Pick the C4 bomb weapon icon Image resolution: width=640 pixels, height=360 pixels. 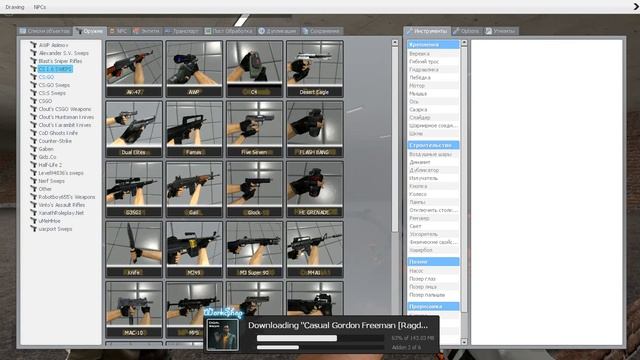pos(254,69)
